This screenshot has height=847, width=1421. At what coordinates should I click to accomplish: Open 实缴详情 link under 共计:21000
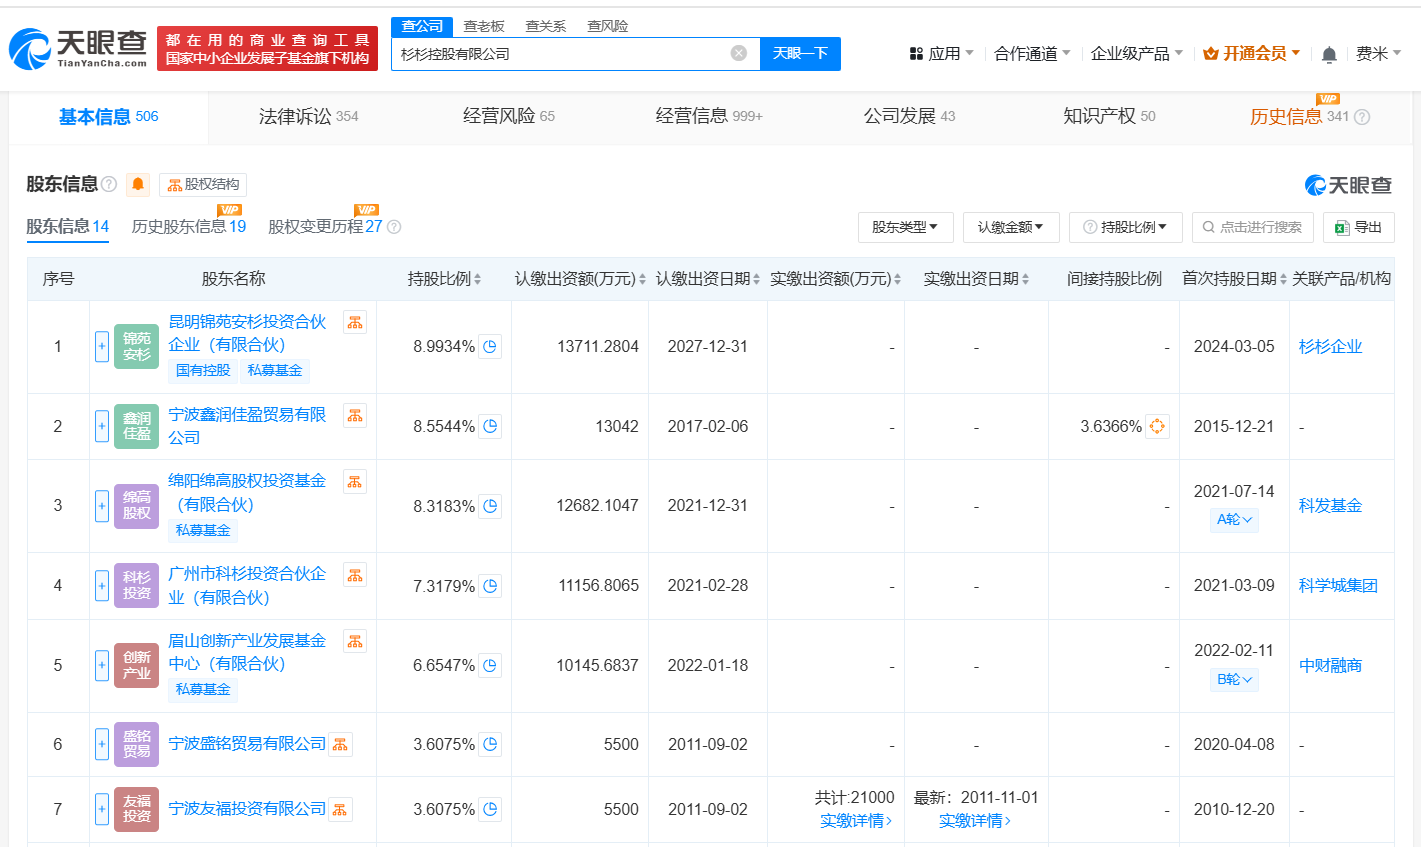tap(856, 821)
